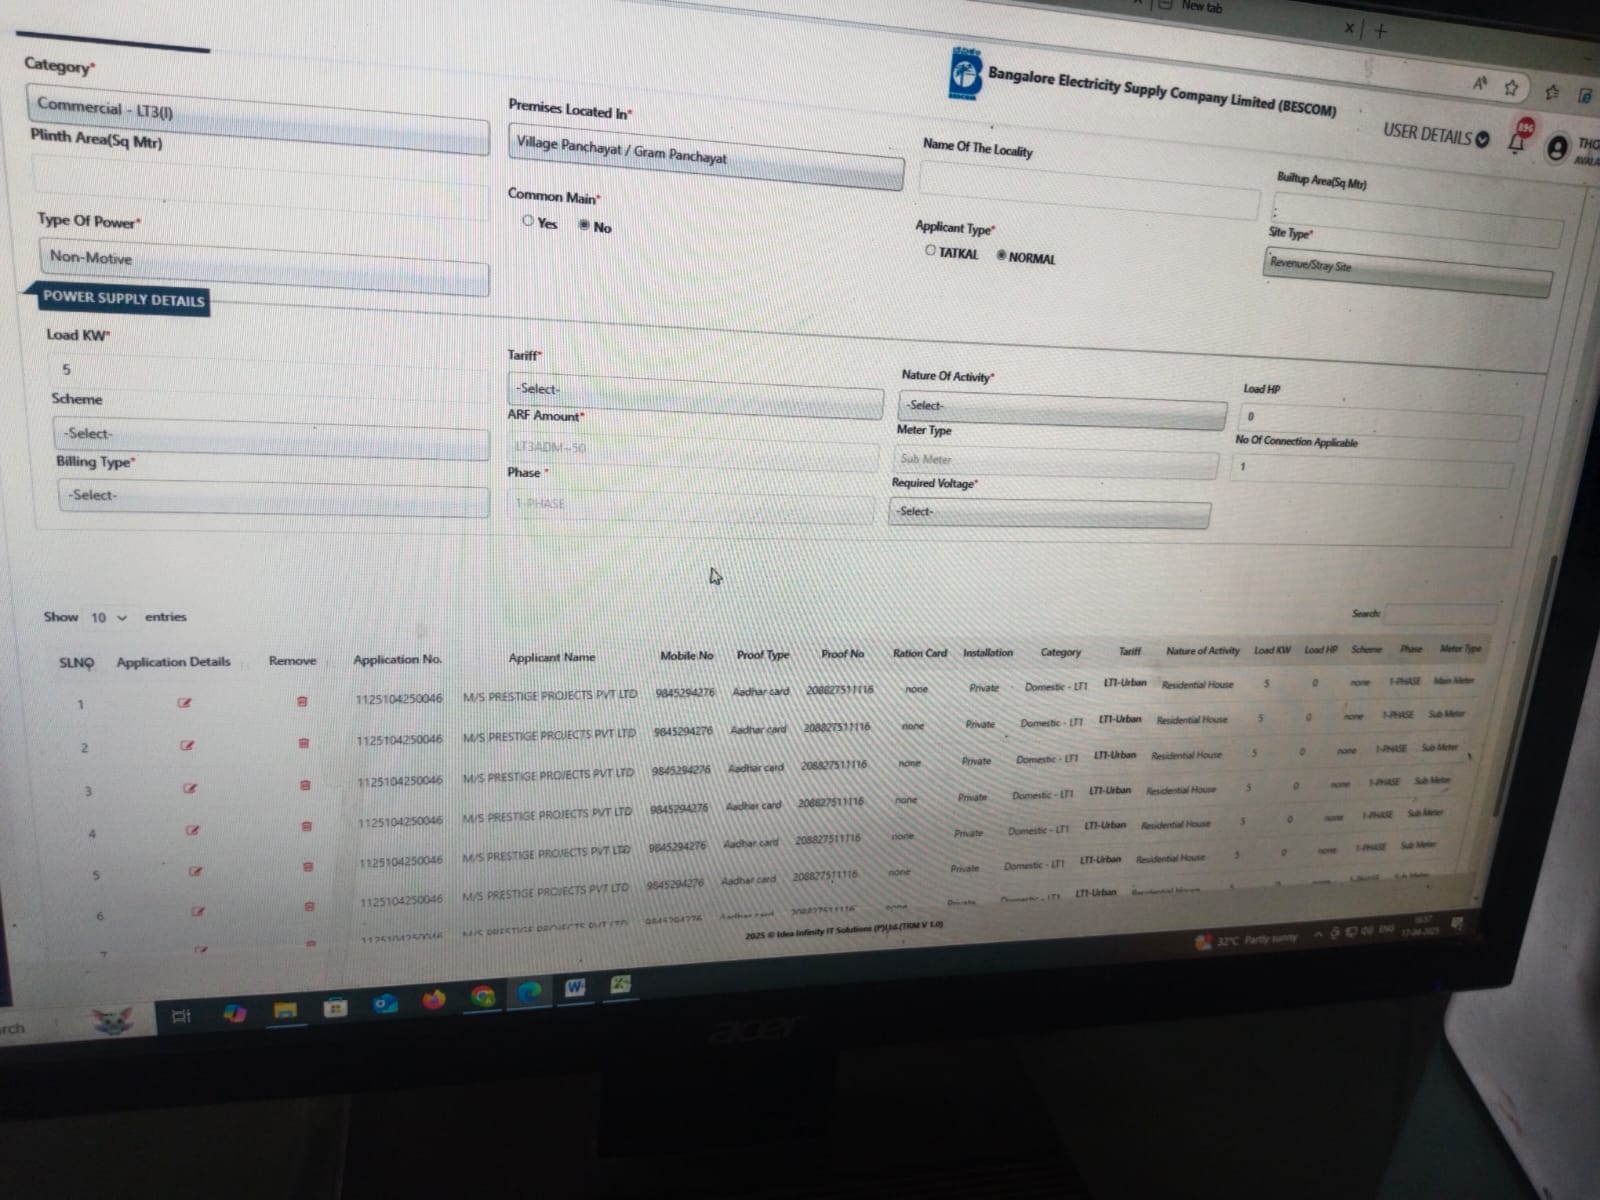Open the Scheme select dropdown
Viewport: 1600px width, 1200px height.
(x=270, y=438)
